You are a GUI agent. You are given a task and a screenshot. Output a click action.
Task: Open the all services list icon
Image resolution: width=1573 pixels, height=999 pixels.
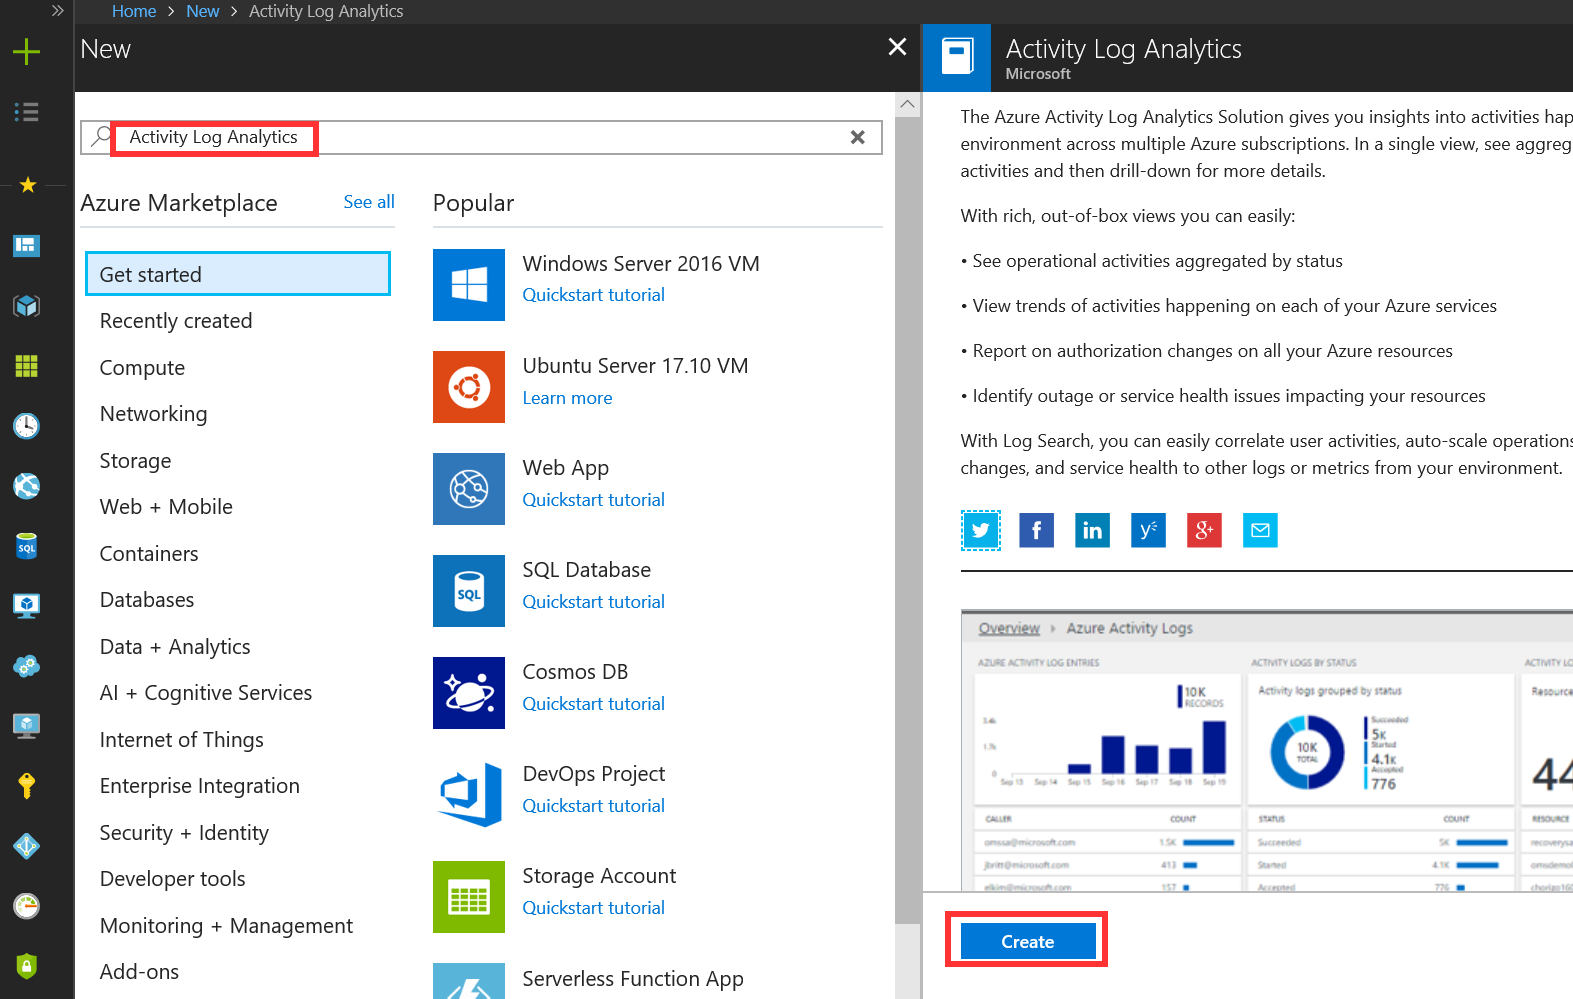tap(27, 112)
